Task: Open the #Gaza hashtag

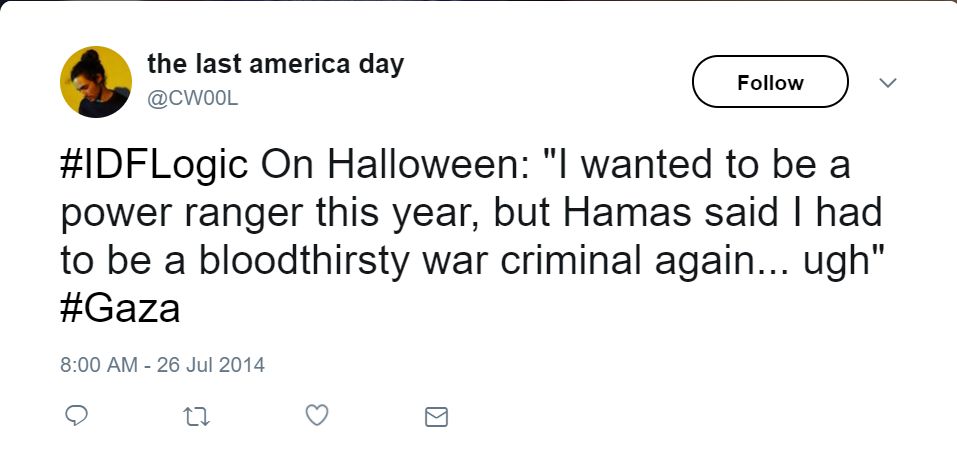Action: tap(120, 309)
